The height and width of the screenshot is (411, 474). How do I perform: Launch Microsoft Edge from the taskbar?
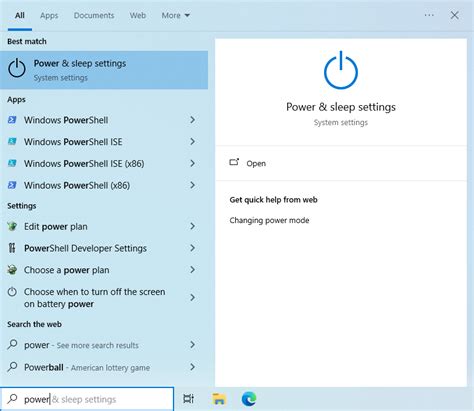pos(249,399)
